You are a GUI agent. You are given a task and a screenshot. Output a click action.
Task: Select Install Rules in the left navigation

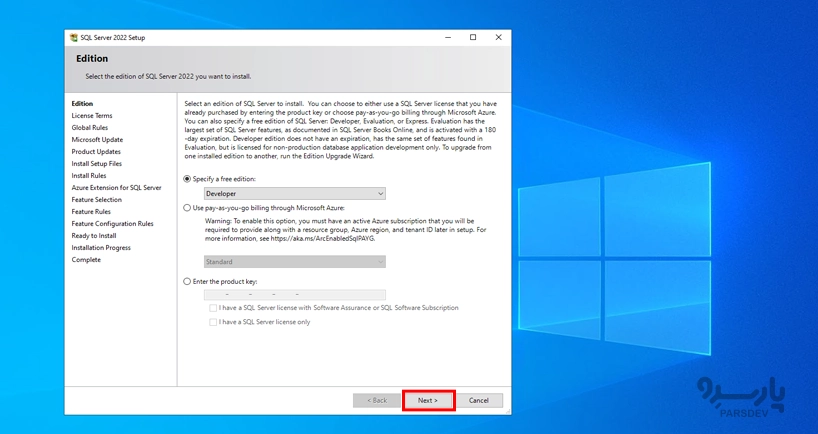coord(89,176)
